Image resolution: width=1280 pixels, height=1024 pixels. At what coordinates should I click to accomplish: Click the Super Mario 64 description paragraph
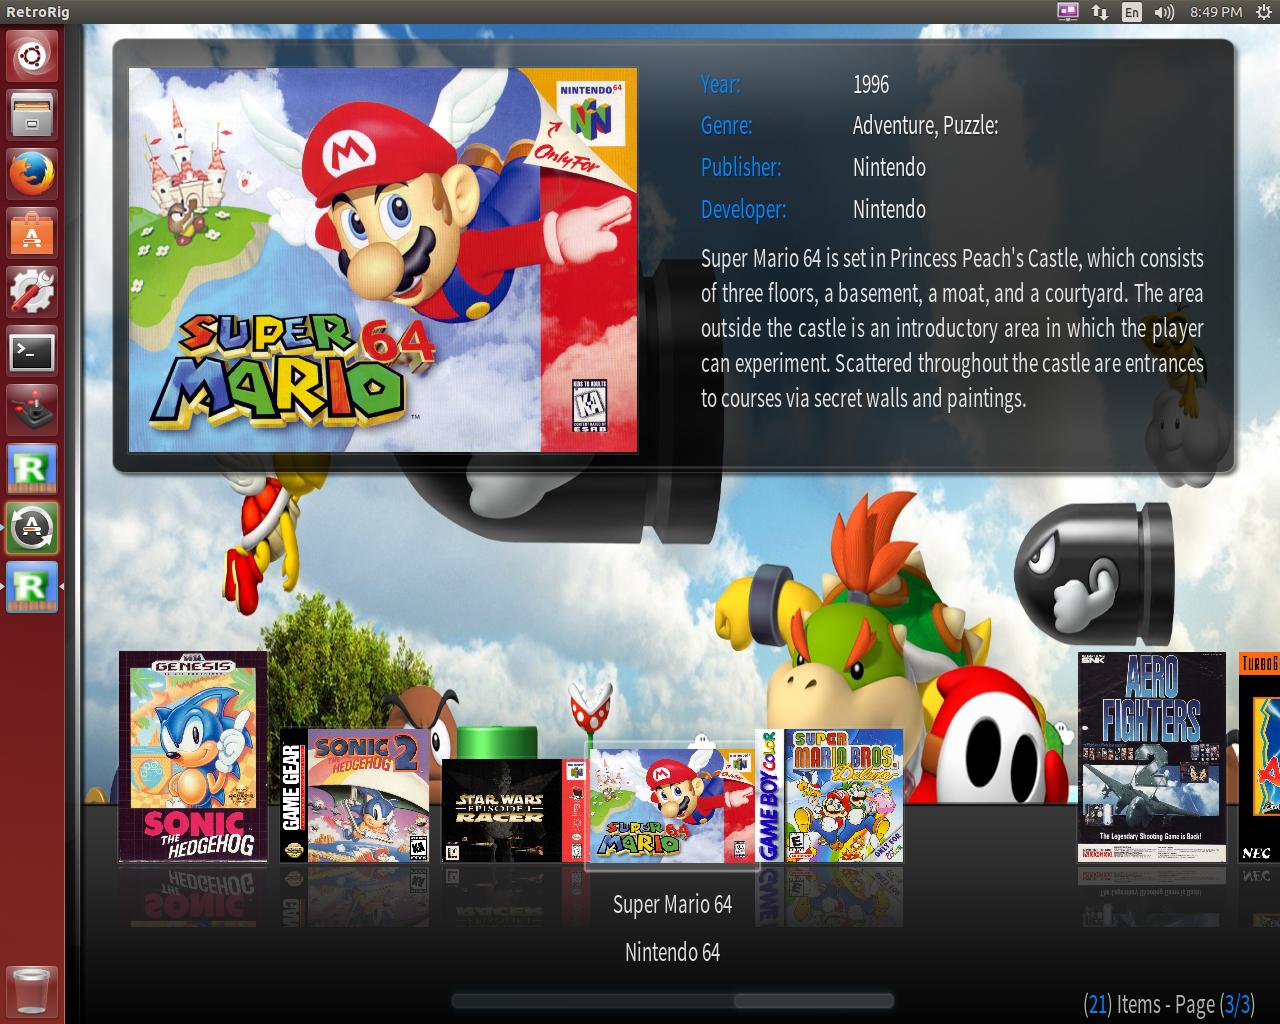(952, 328)
